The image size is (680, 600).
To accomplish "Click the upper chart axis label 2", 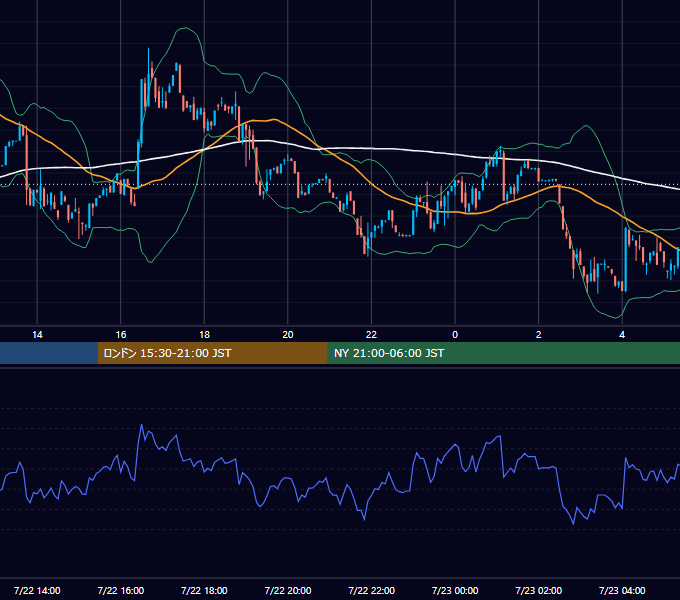I will [x=539, y=335].
